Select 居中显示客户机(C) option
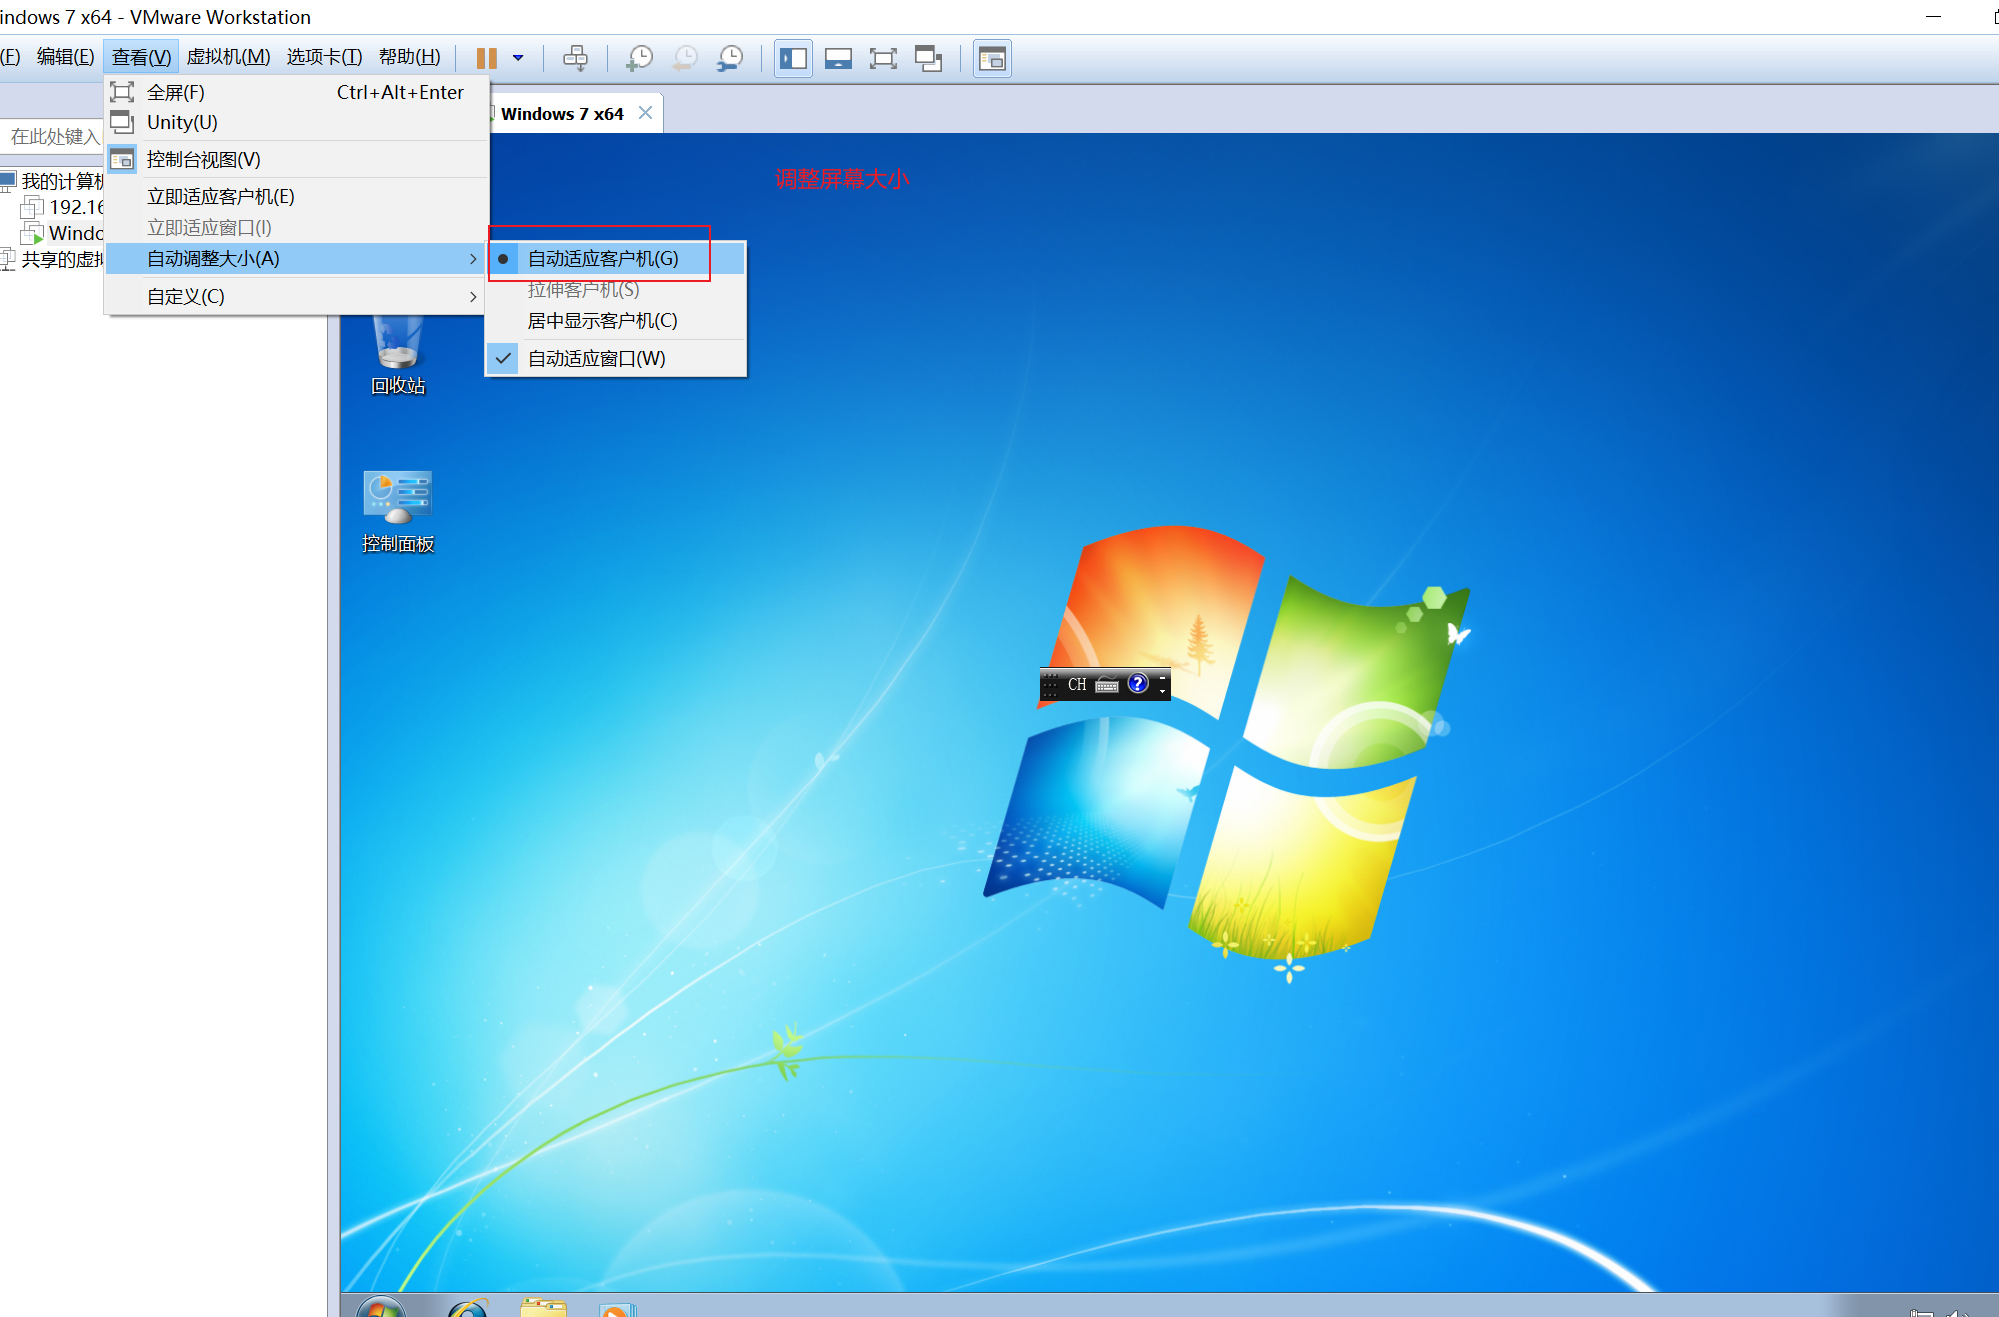 click(616, 320)
